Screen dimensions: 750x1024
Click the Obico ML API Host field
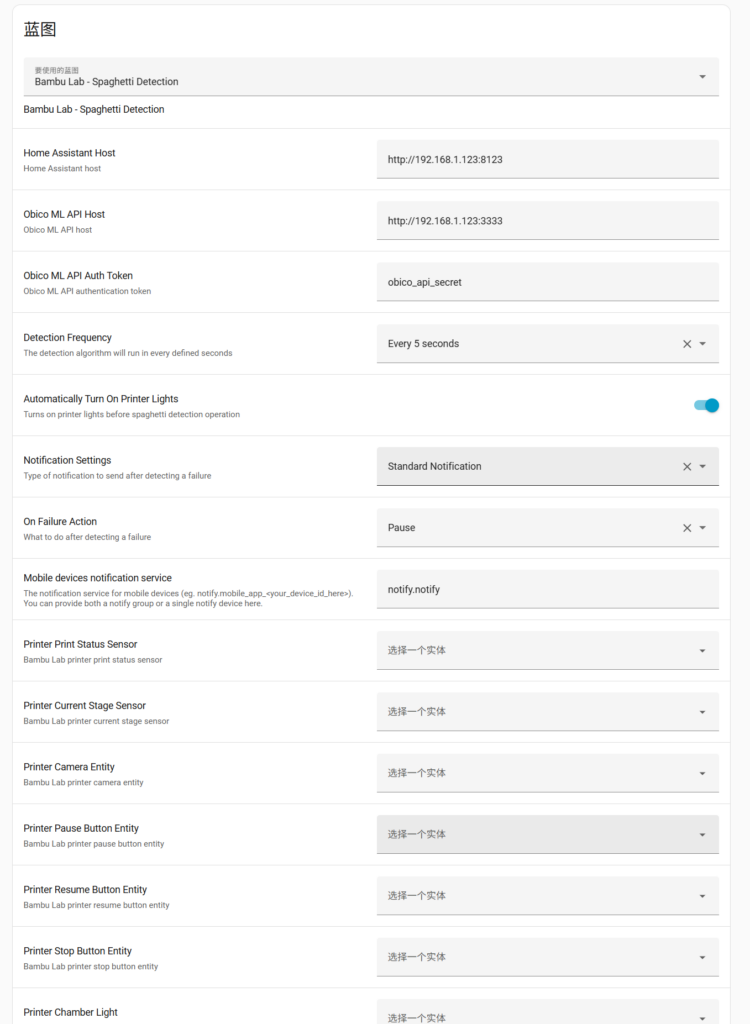pos(547,221)
